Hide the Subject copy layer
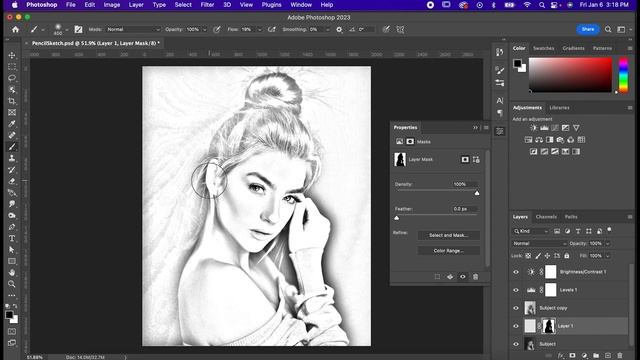 tap(516, 308)
